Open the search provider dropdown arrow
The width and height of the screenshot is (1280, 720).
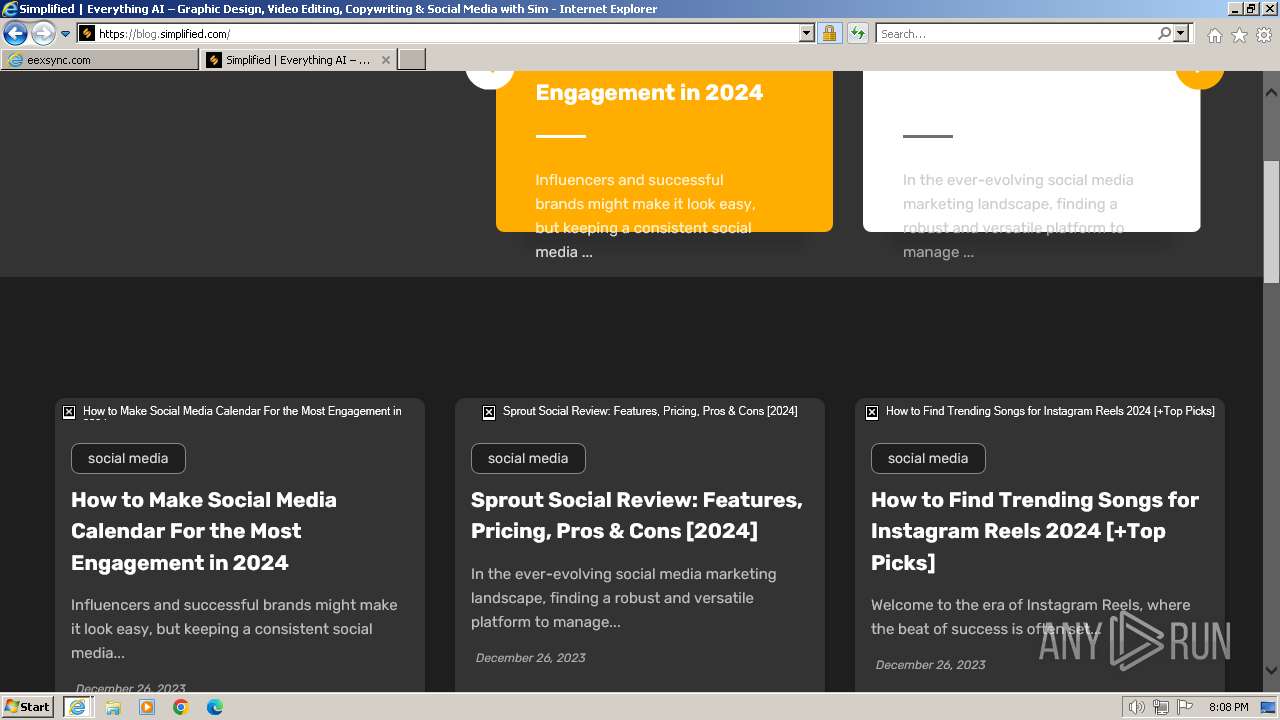[1181, 33]
